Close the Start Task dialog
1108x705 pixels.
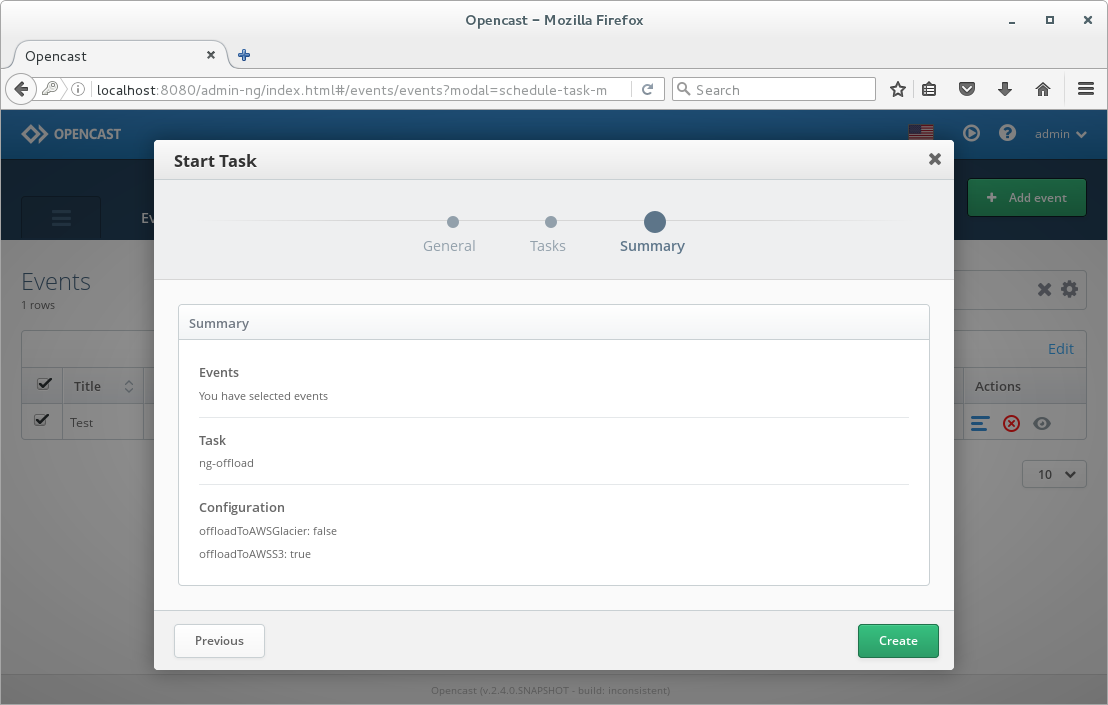point(934,159)
